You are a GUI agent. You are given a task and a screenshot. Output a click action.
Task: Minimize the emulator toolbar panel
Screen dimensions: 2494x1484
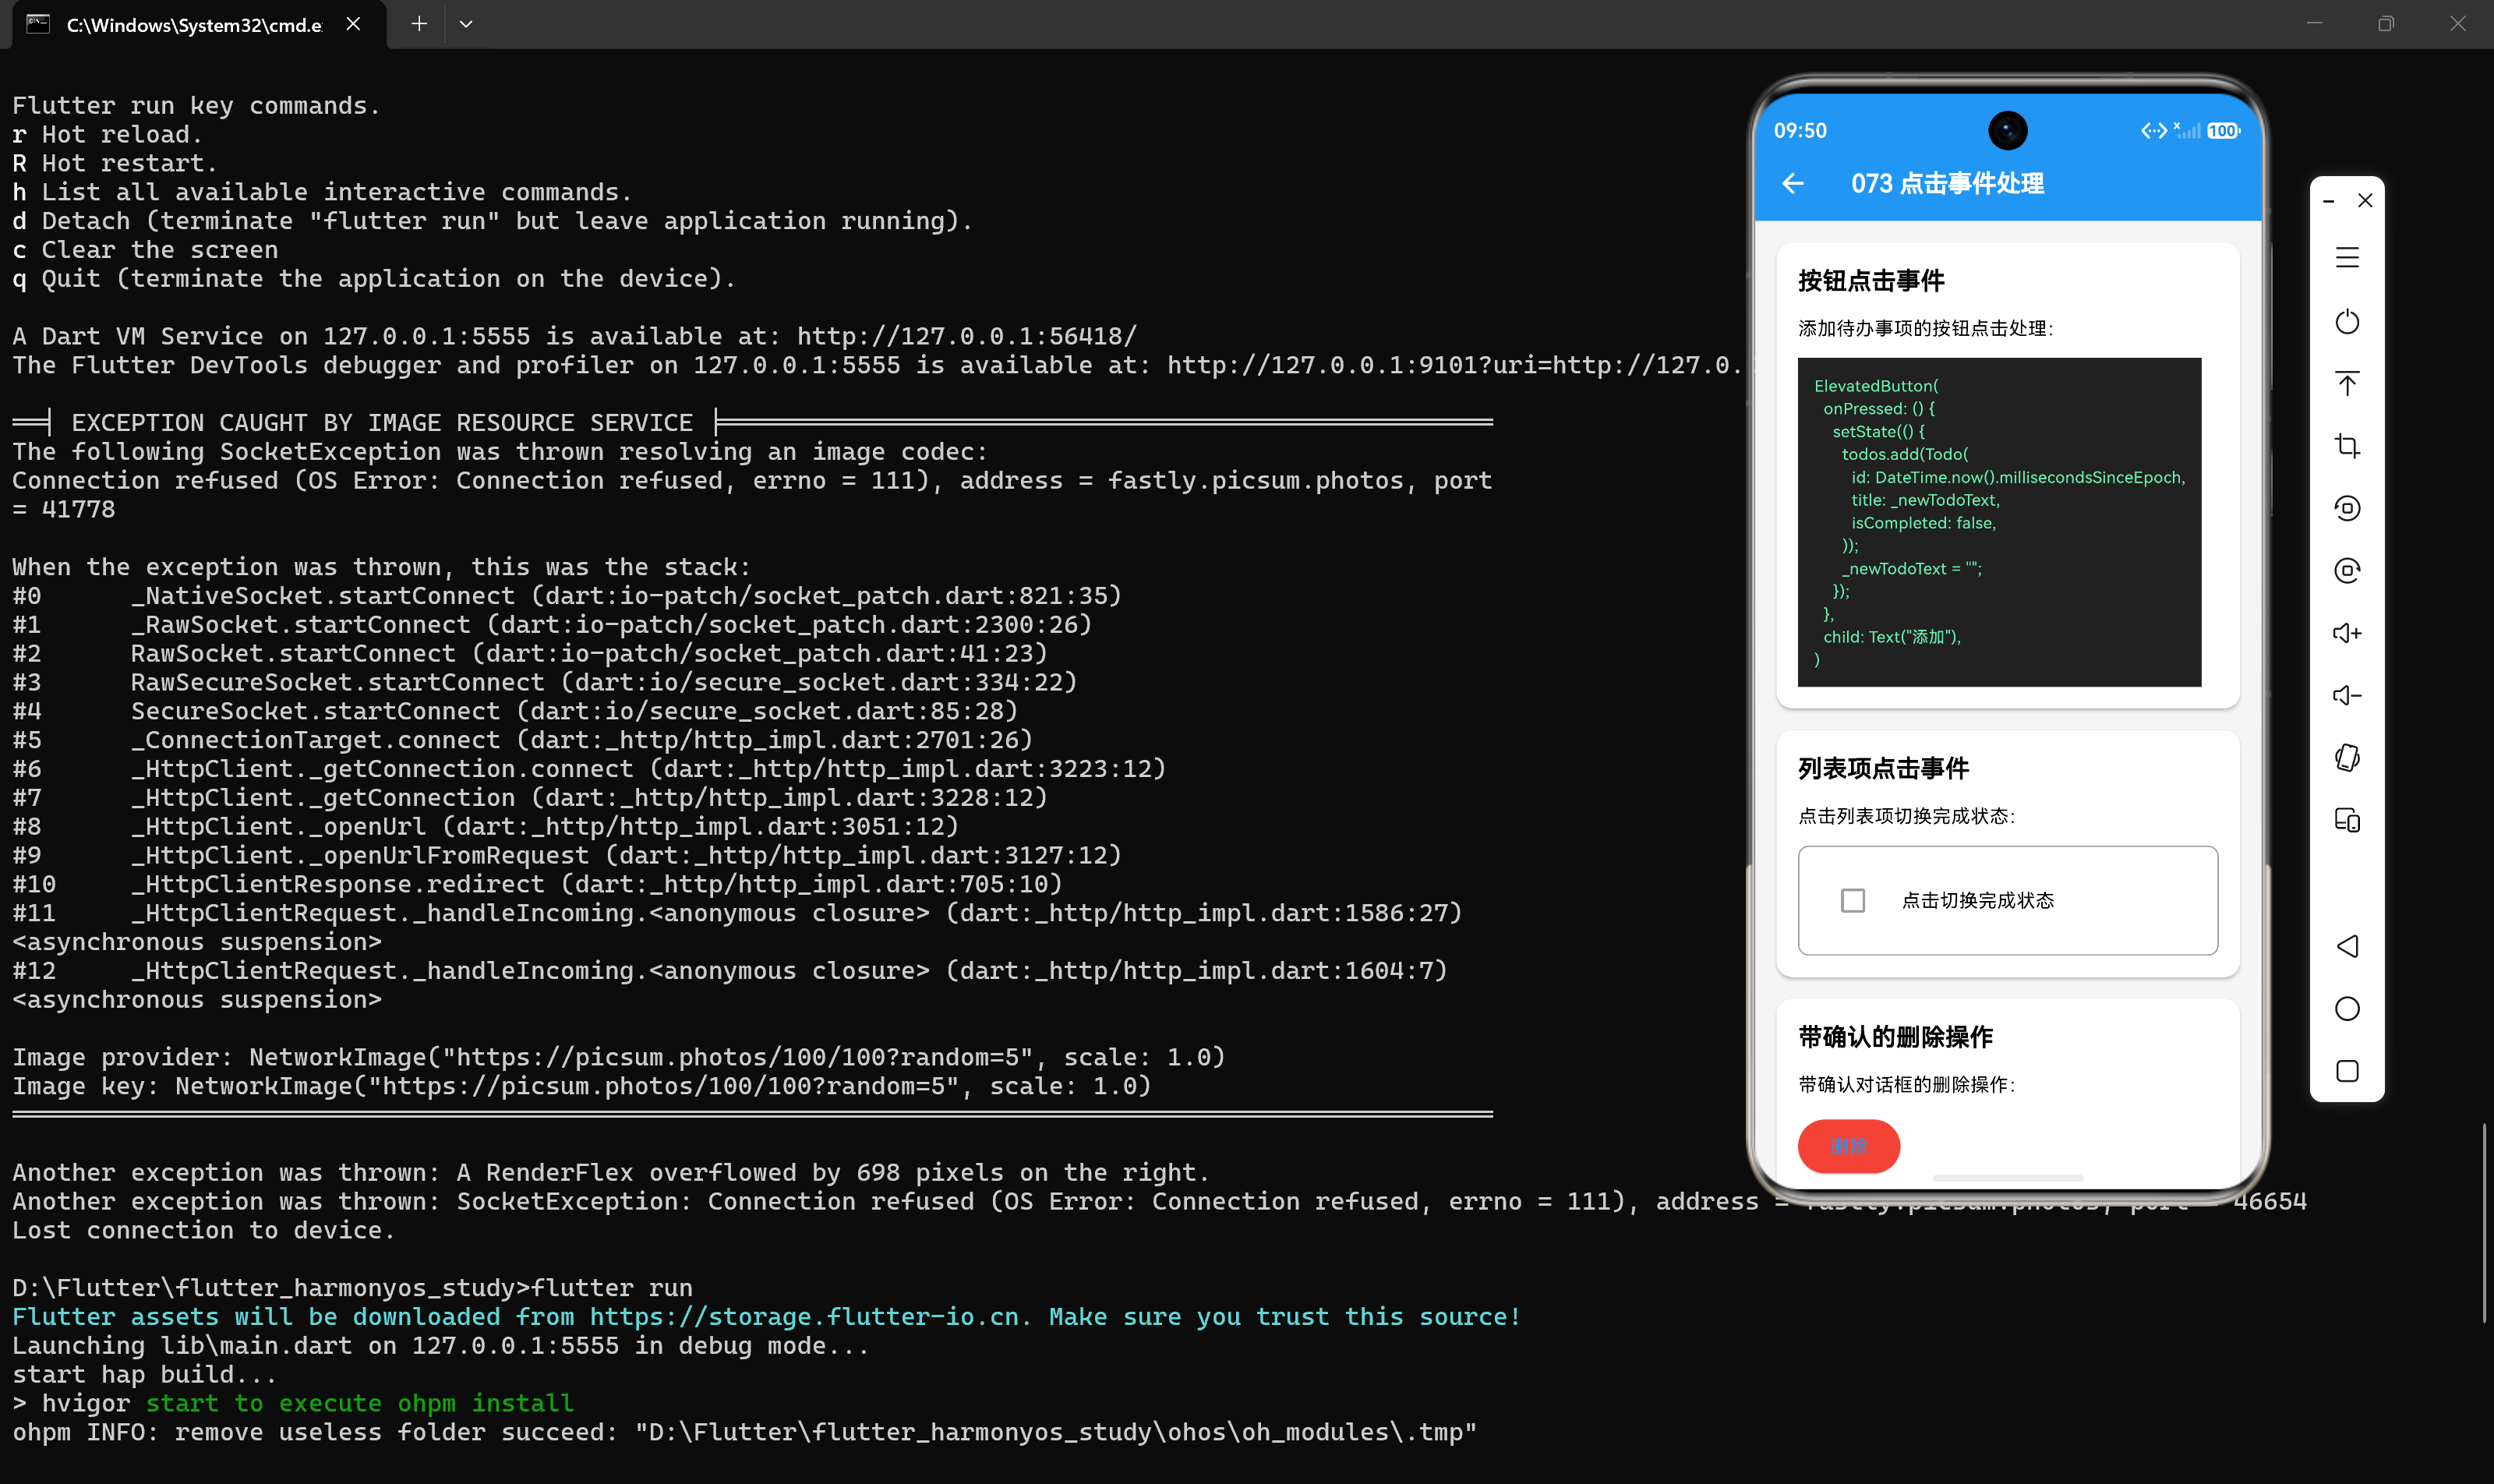2329,201
